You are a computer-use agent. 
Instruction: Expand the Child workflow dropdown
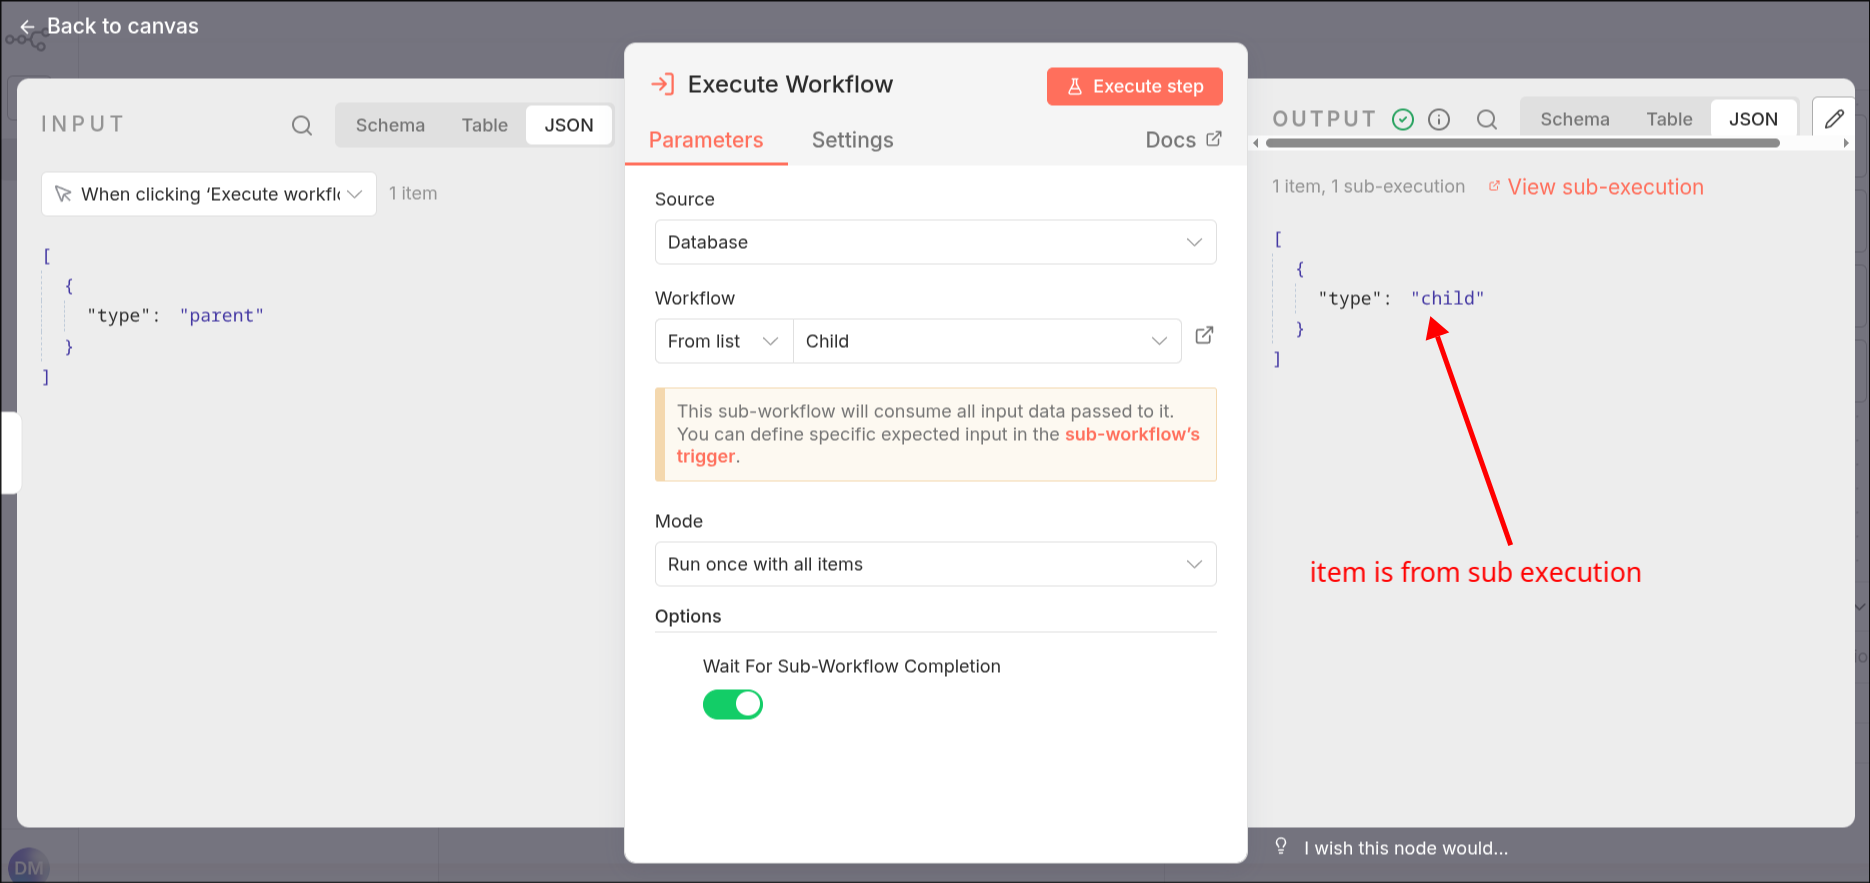pyautogui.click(x=986, y=341)
